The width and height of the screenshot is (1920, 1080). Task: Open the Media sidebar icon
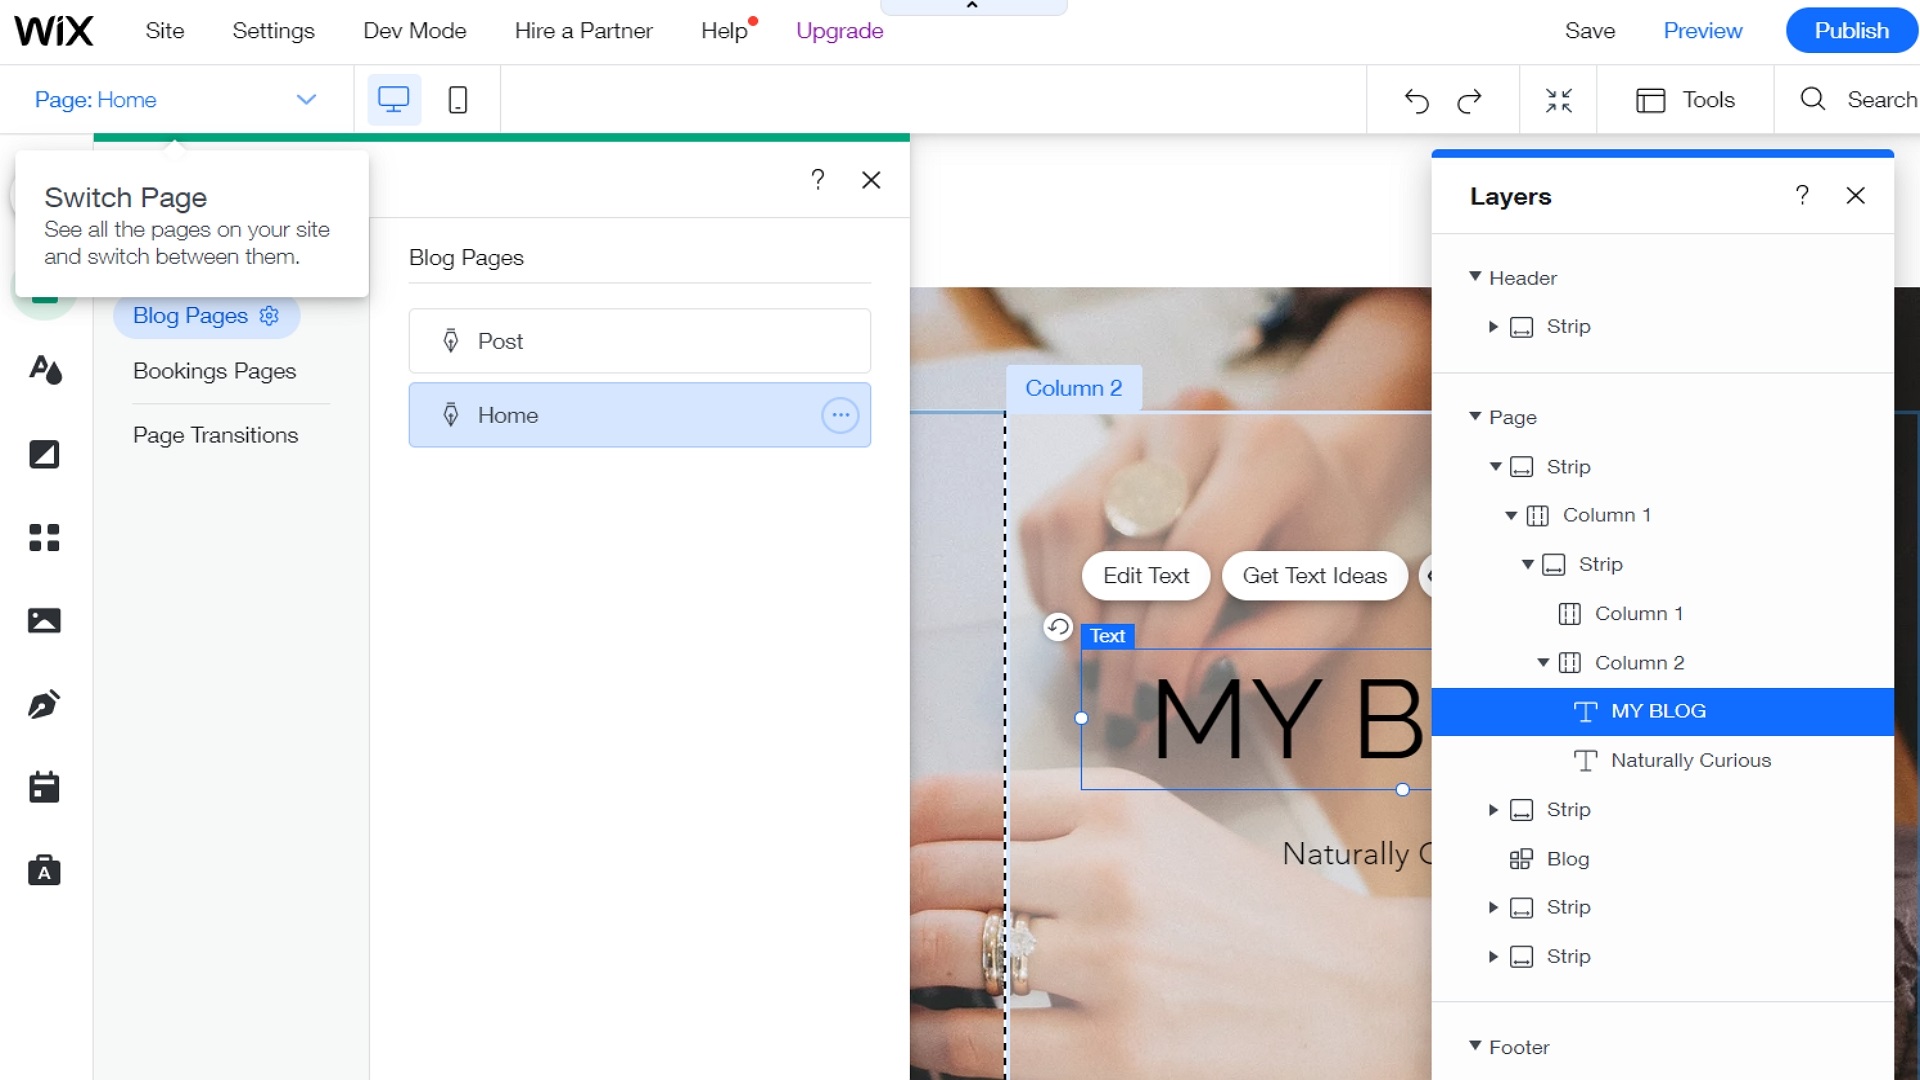(x=44, y=621)
